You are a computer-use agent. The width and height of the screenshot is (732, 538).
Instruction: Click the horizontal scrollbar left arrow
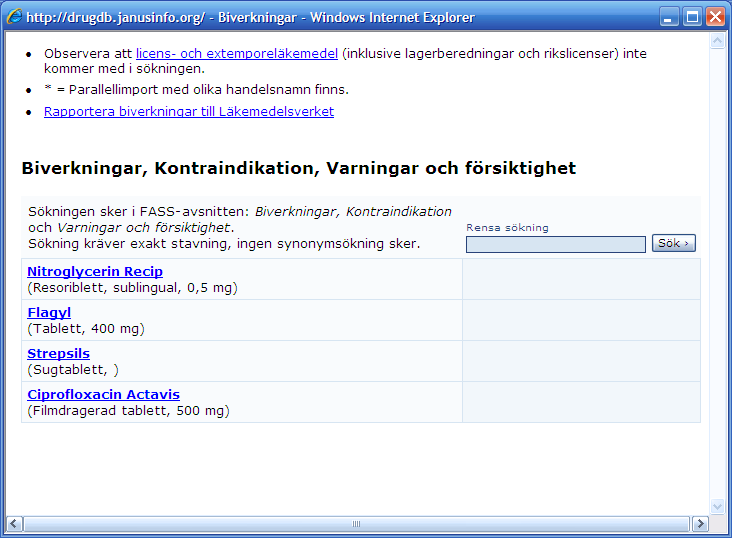pos(14,524)
